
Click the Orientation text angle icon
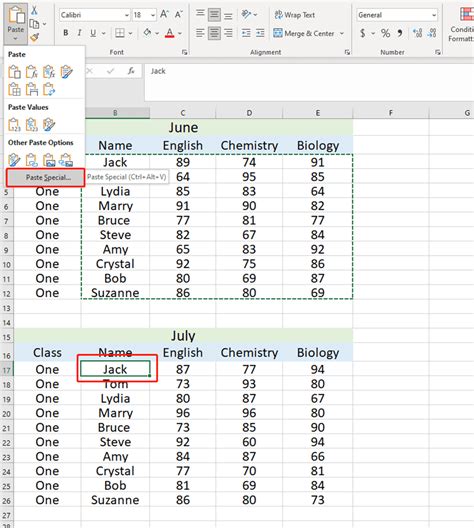click(x=246, y=14)
